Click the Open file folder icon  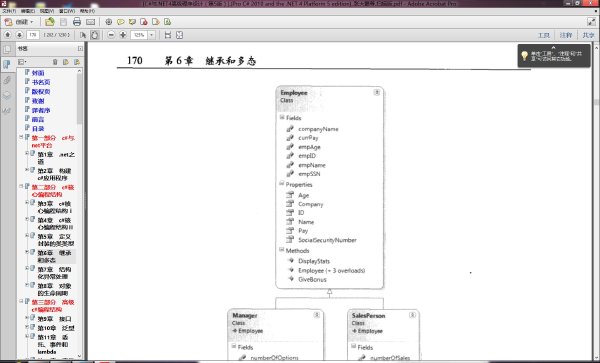[50, 22]
